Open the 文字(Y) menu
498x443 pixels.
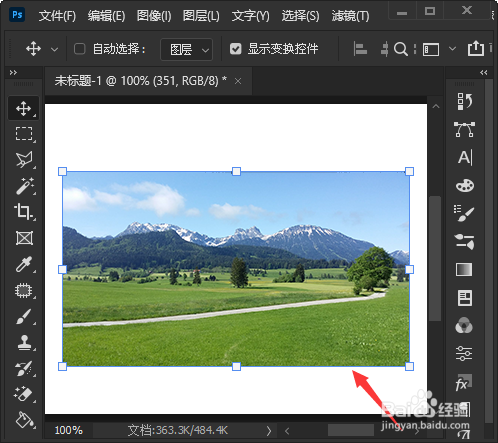[x=251, y=16]
